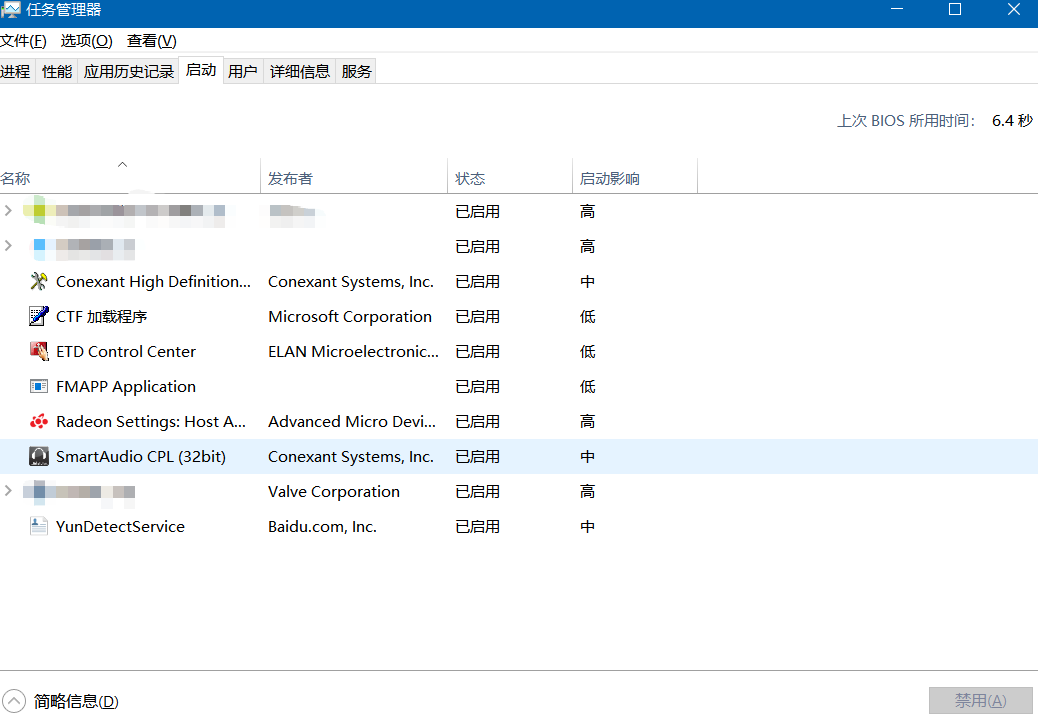This screenshot has height=719, width=1038.
Task: Sort by the 启动影响 column header
Action: tap(609, 179)
